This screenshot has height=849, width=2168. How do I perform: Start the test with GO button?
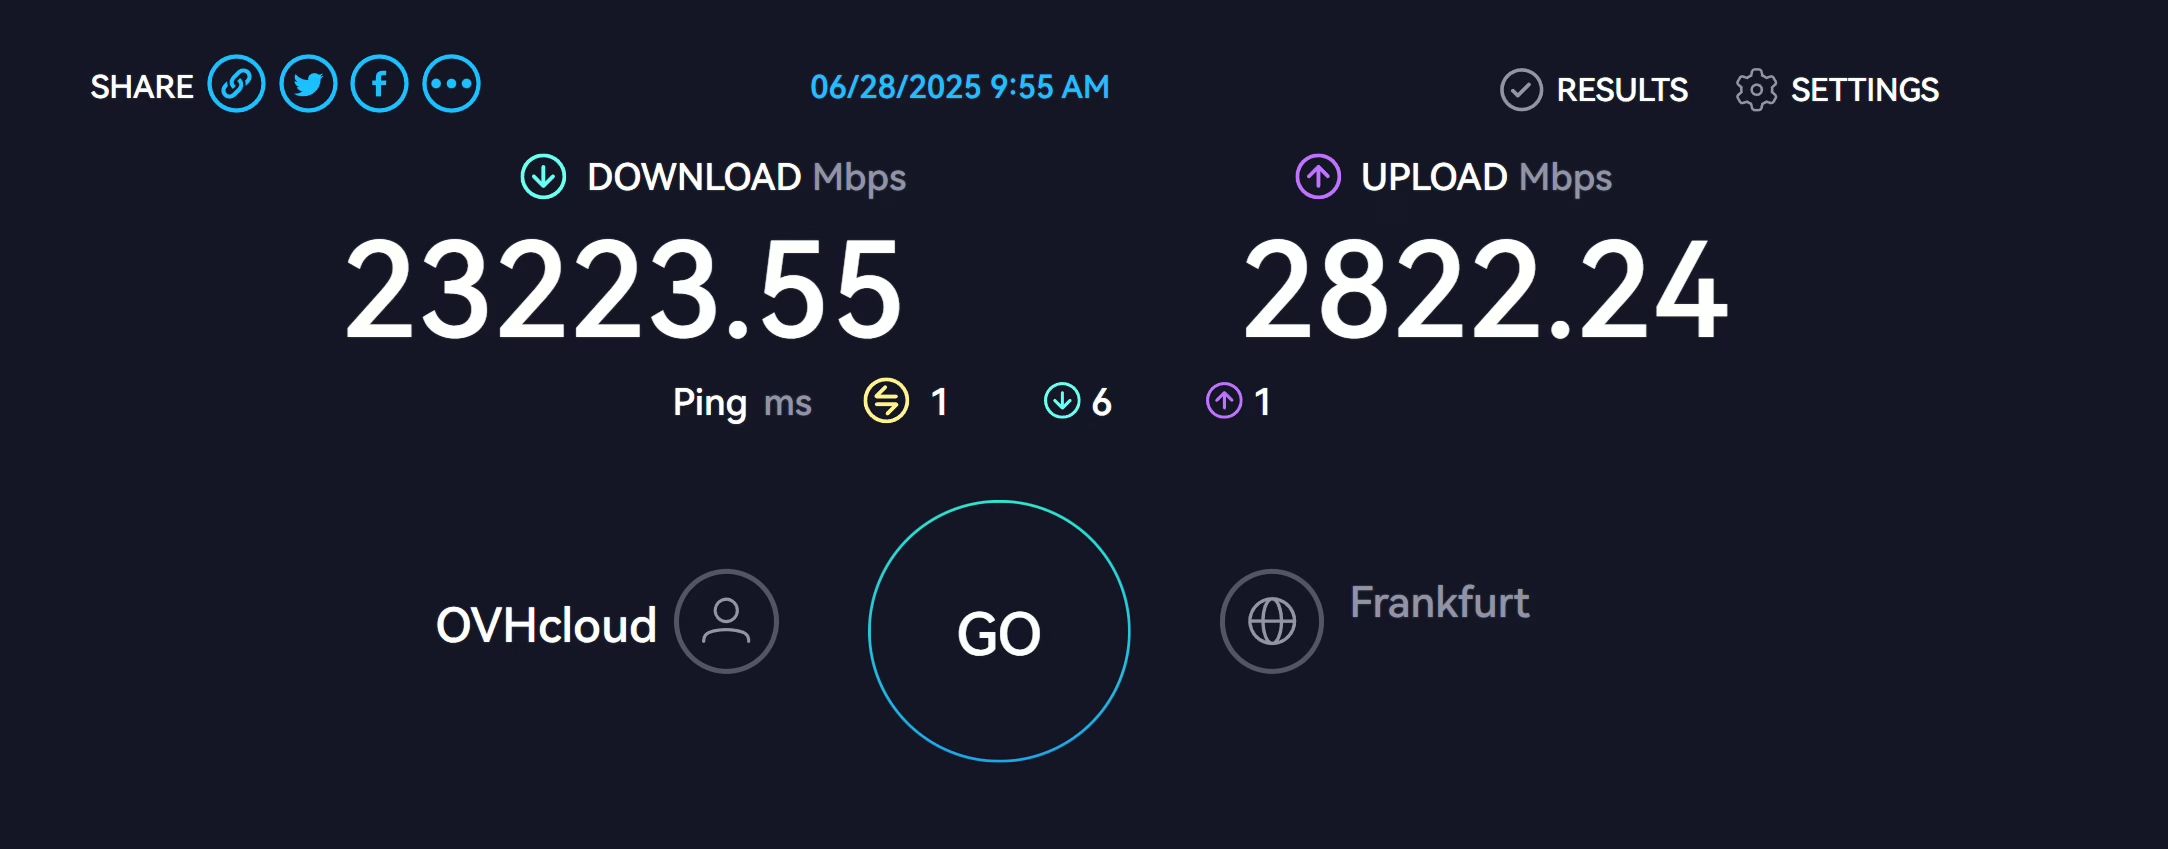coord(999,631)
